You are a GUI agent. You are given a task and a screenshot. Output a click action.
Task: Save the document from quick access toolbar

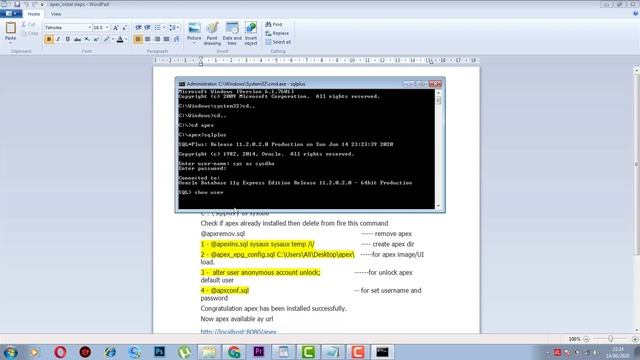tap(17, 4)
